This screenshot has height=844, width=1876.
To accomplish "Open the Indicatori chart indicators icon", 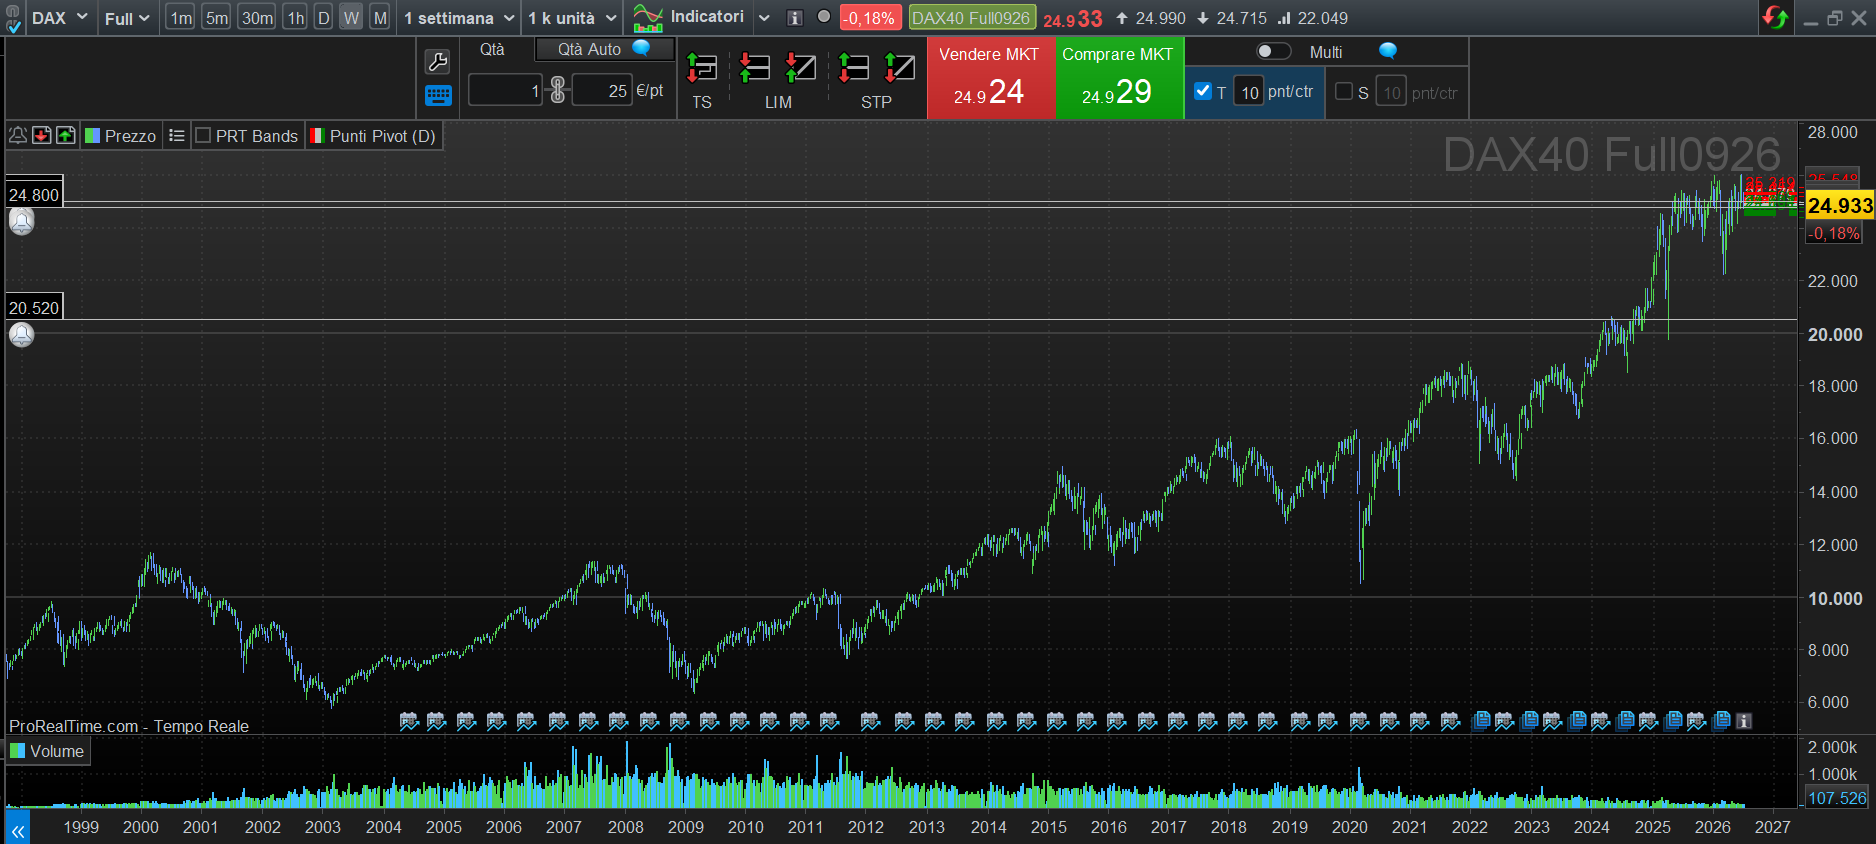I will [648, 18].
